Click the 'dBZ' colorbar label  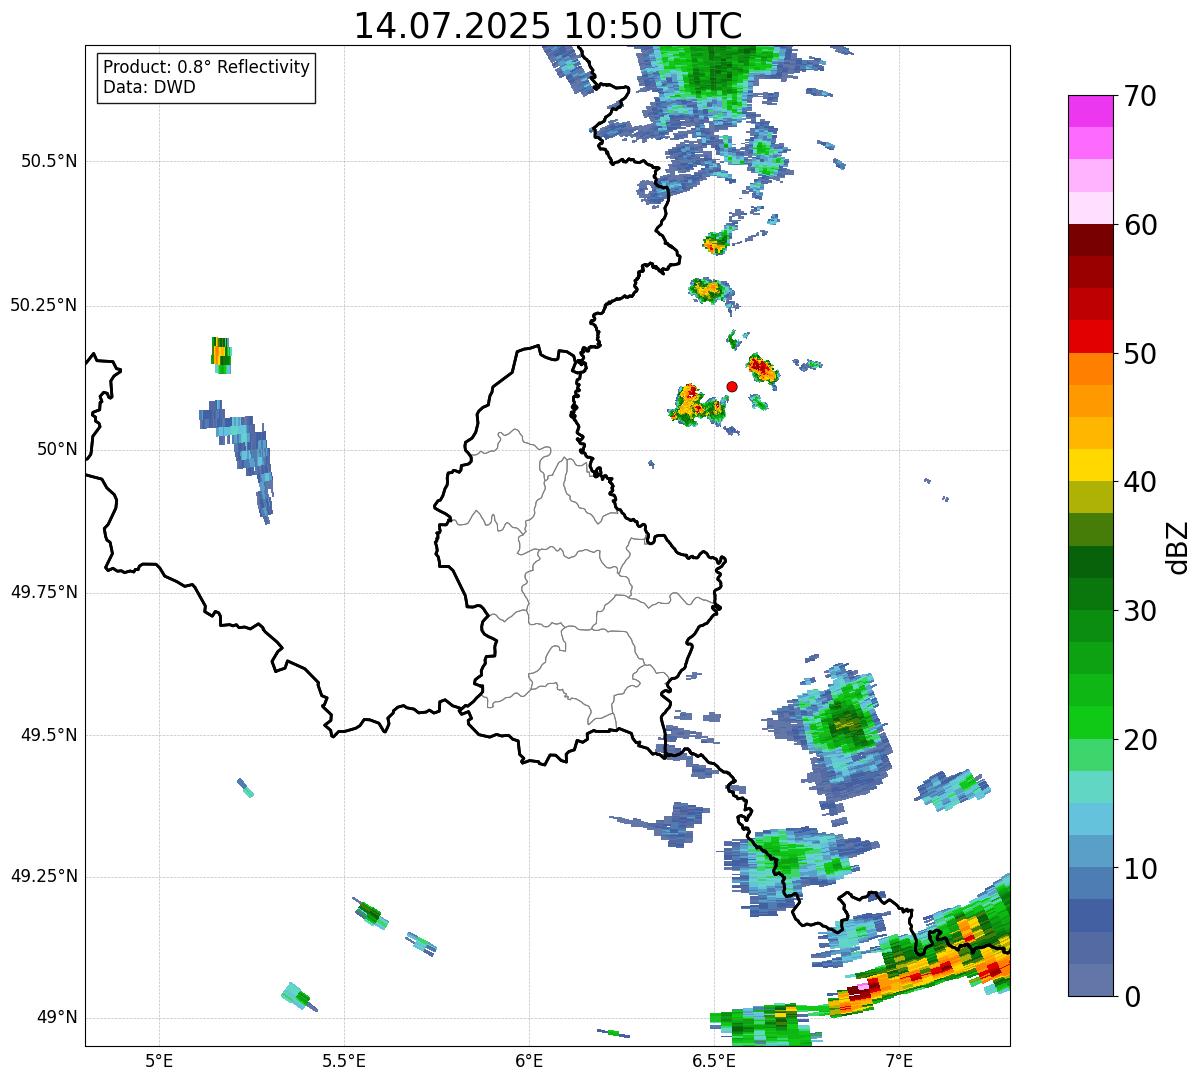[1178, 546]
